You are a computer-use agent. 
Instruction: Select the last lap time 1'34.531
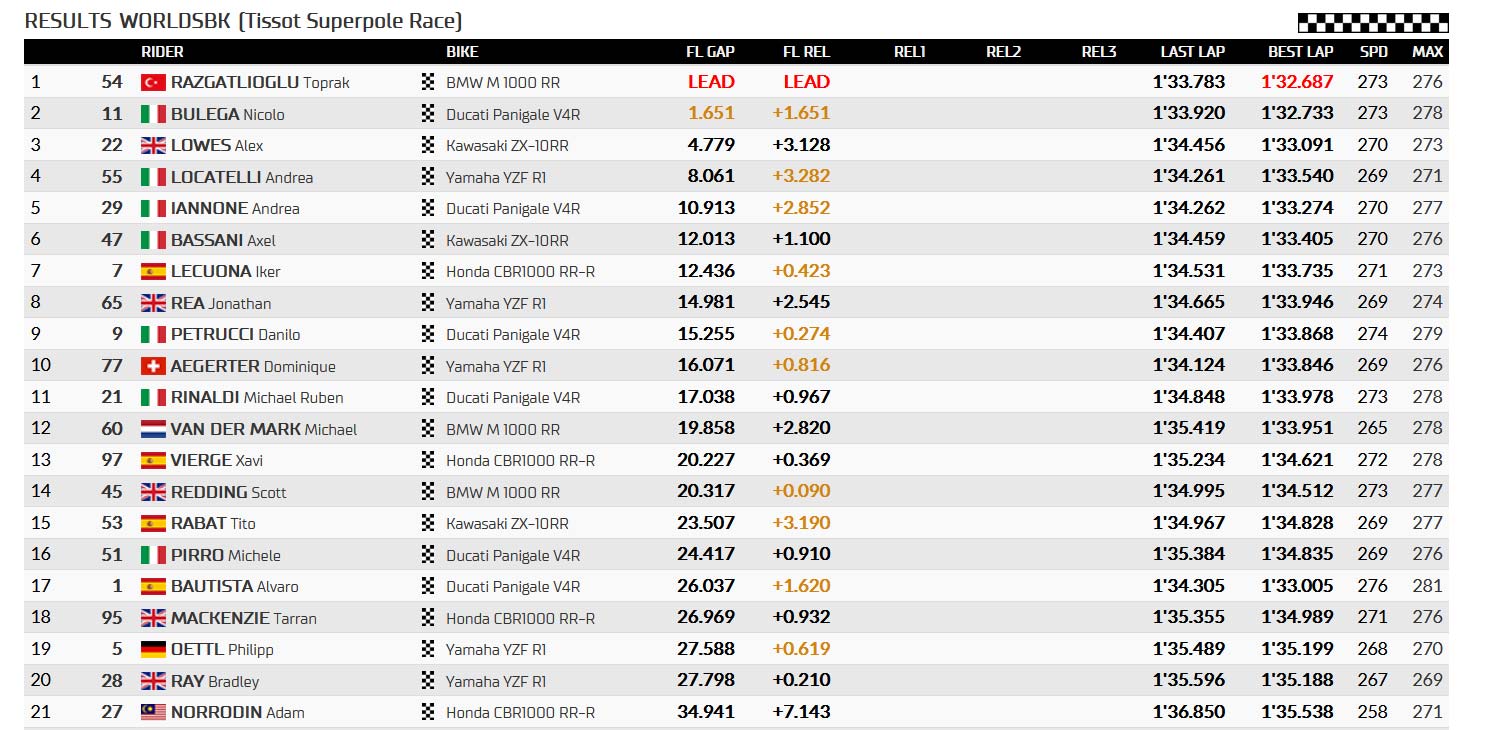click(x=1189, y=271)
